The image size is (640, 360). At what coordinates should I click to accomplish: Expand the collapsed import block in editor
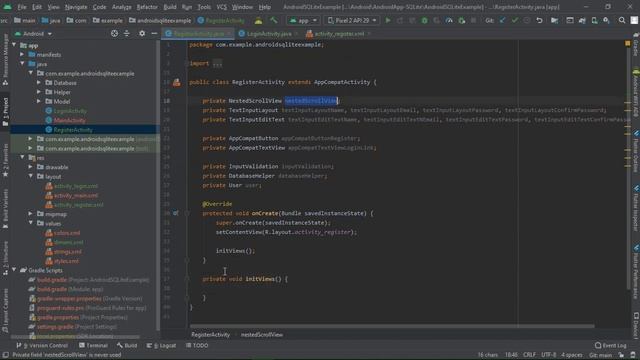218,64
